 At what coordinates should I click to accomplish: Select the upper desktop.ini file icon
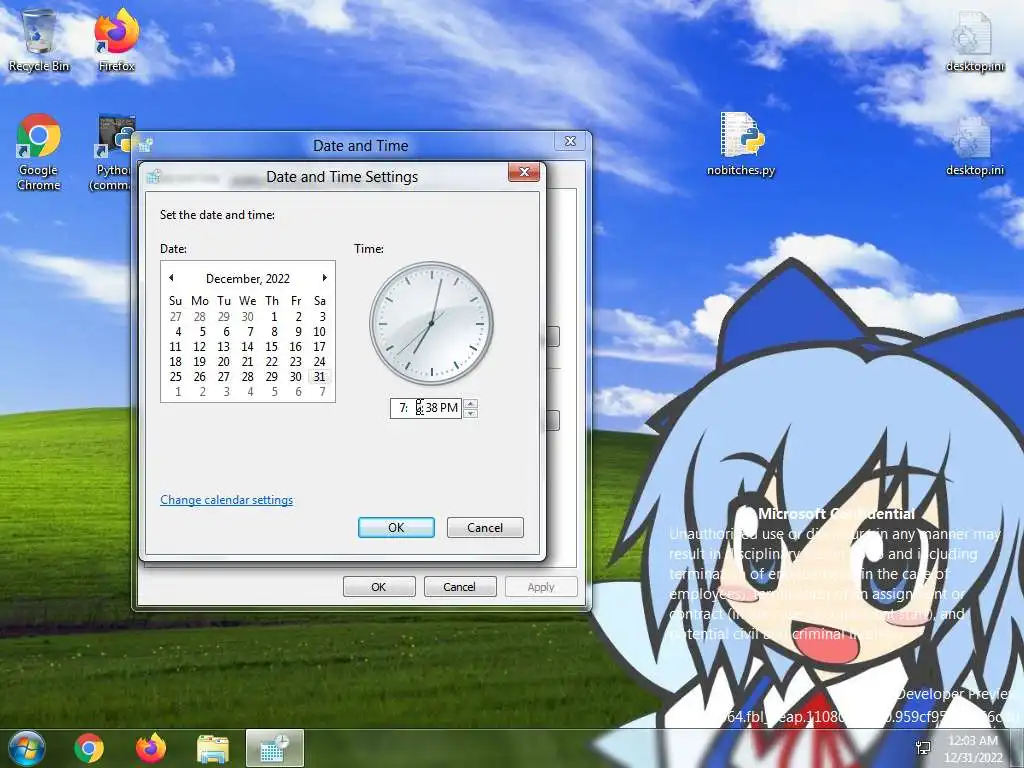coord(974,40)
